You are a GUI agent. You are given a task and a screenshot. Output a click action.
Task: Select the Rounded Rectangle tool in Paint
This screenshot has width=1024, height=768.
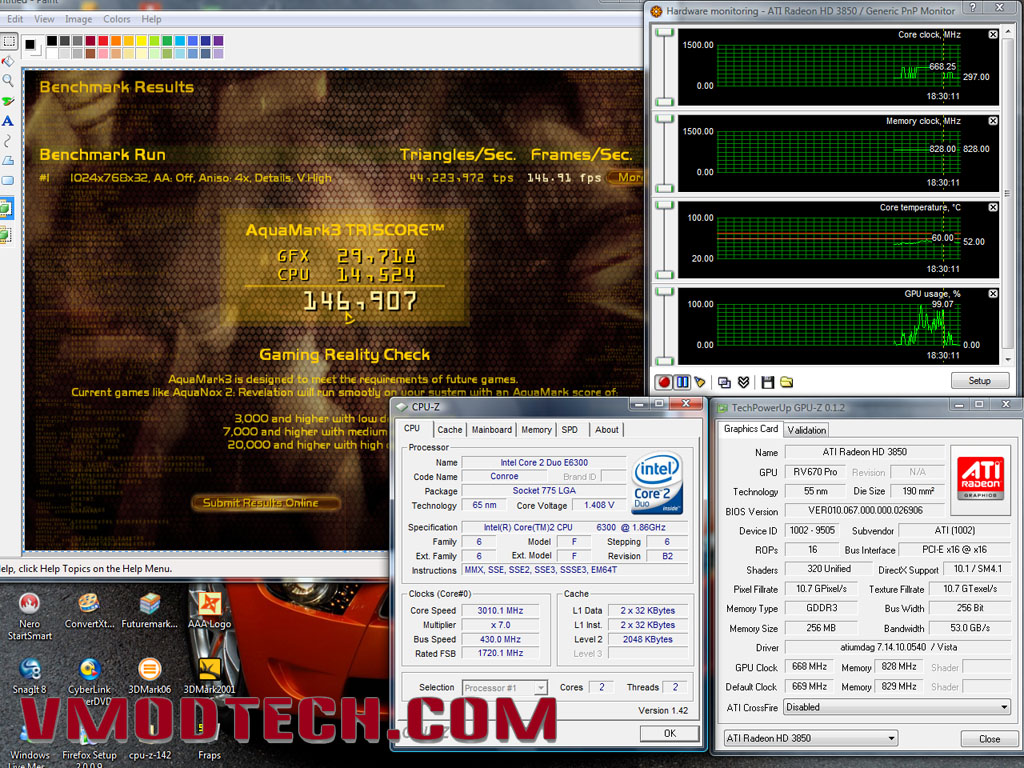8,180
